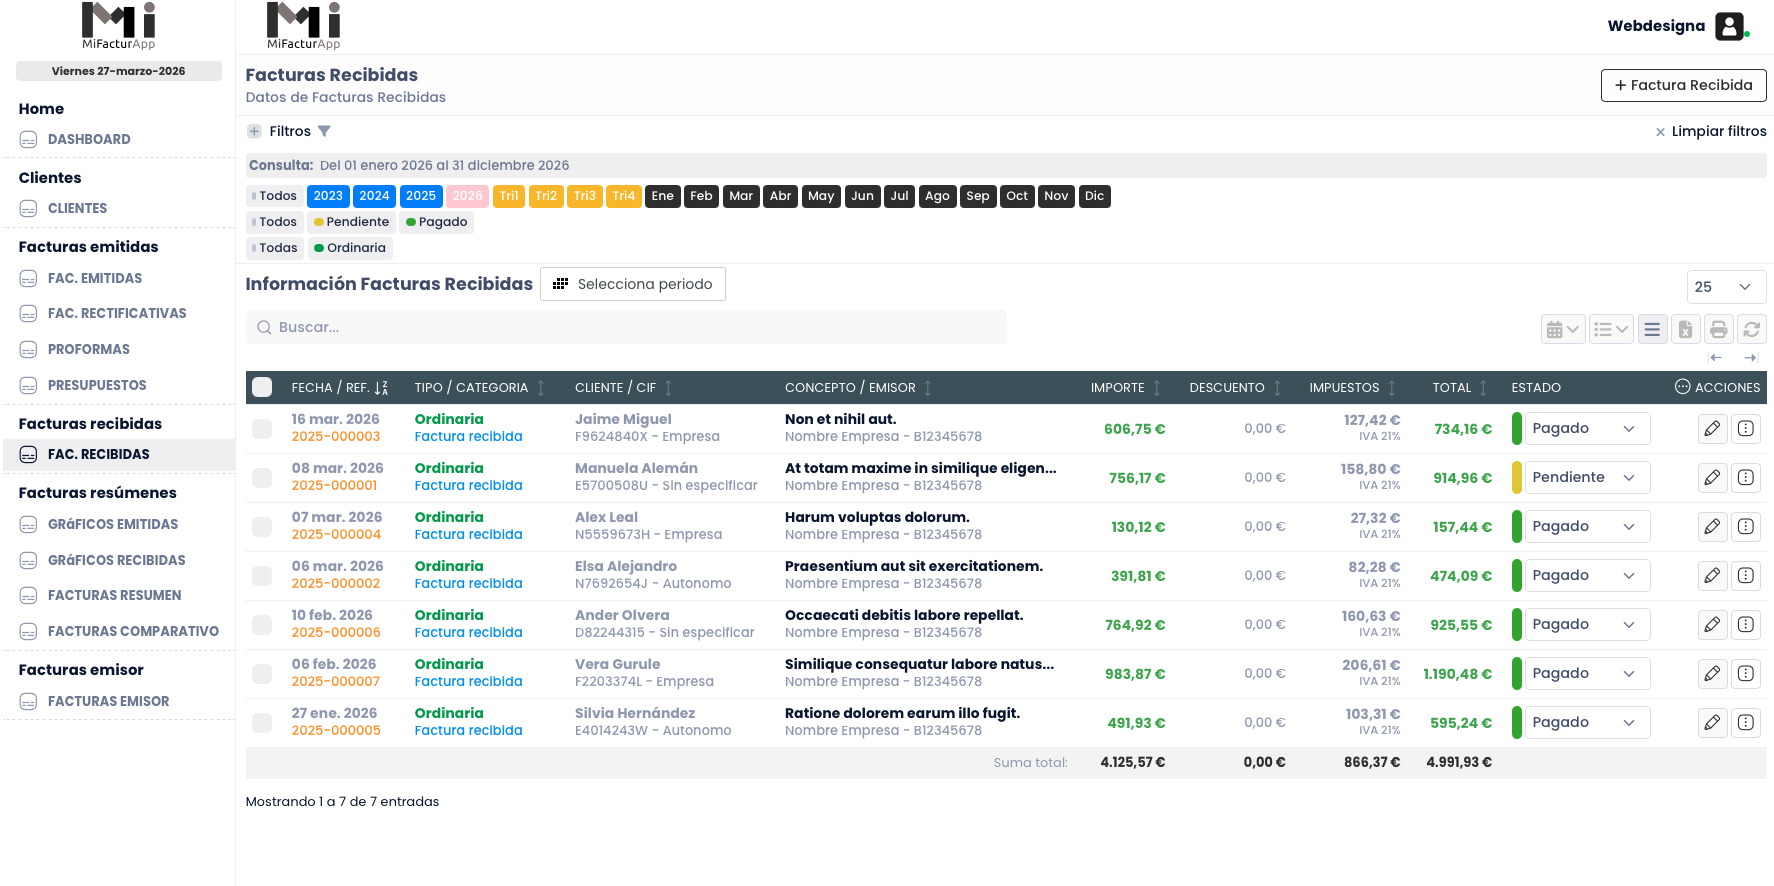Click the hamburger list view icon
The image size is (1774, 886).
click(x=1652, y=329)
